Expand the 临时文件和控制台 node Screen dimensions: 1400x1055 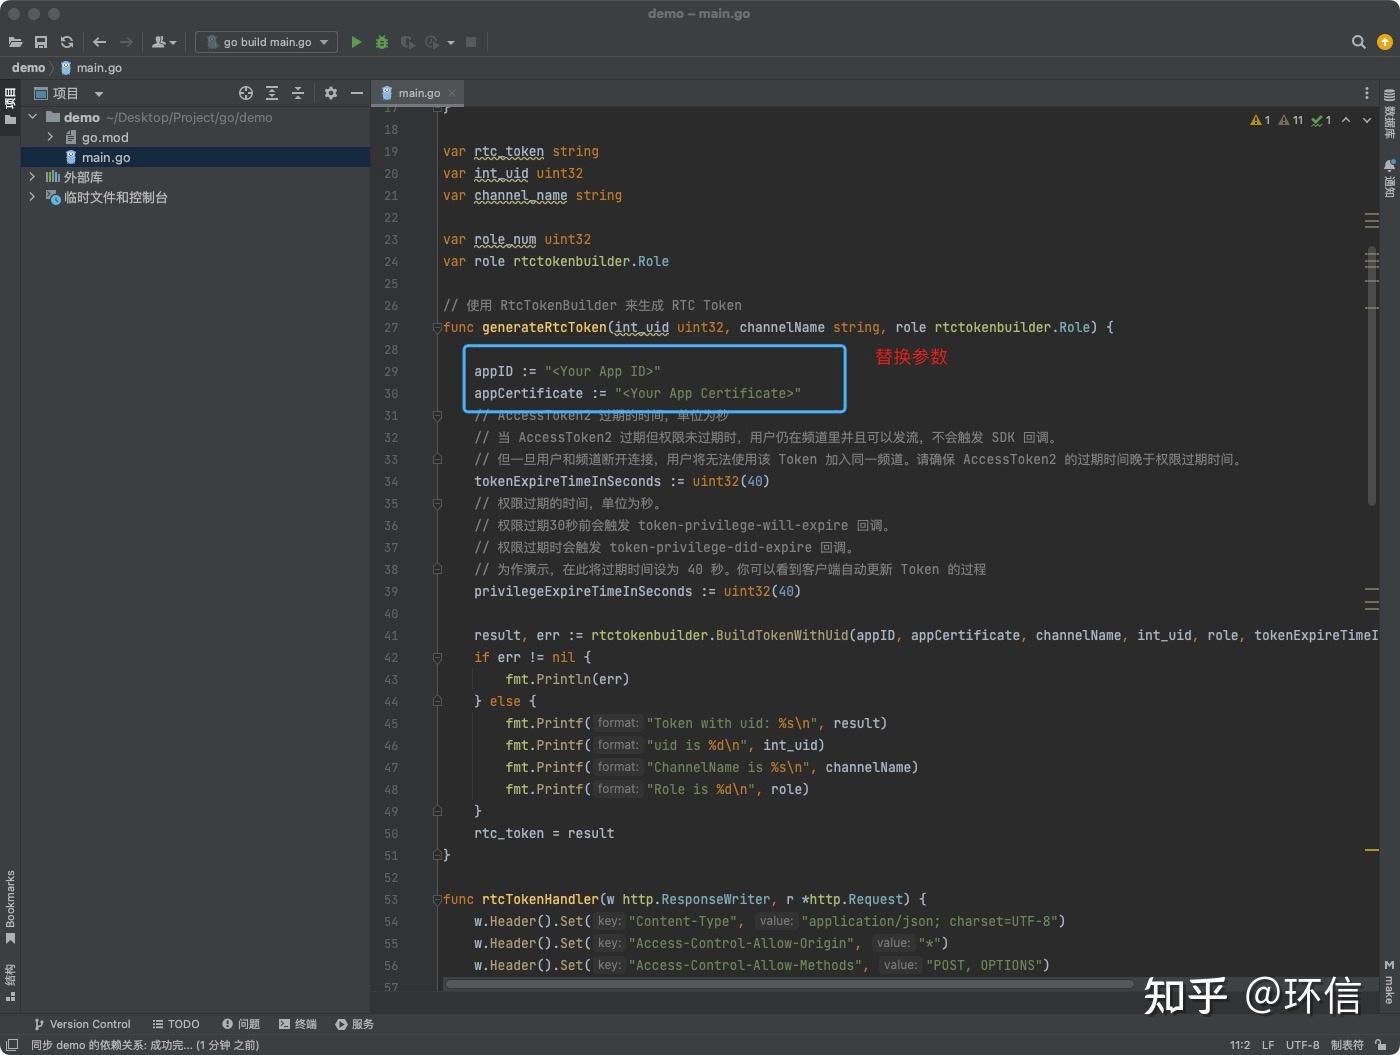(x=32, y=197)
